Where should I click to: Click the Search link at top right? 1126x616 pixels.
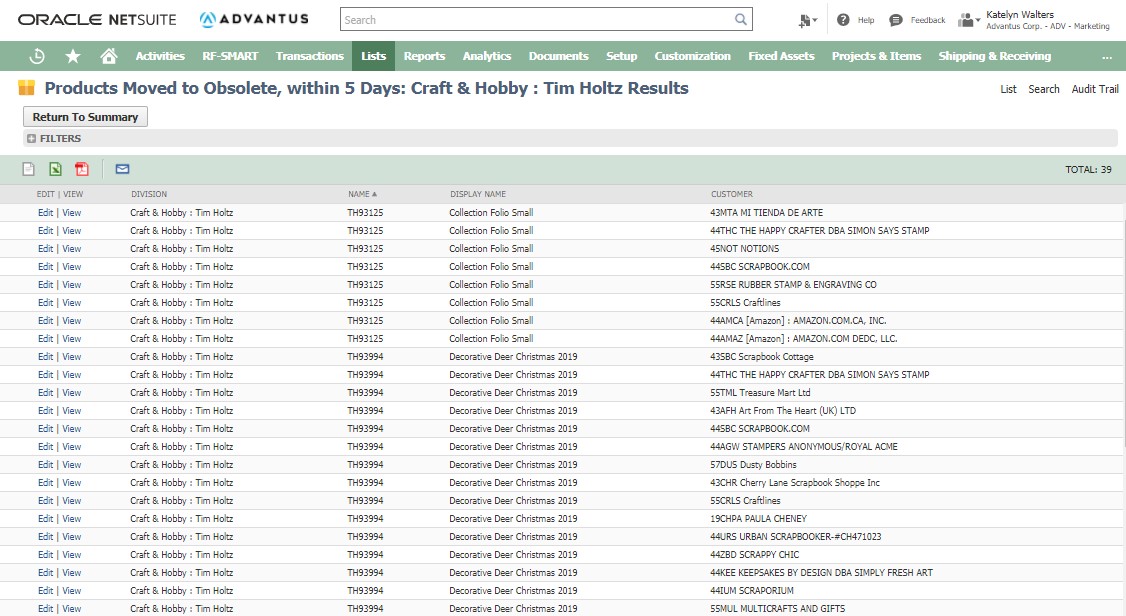(x=1043, y=89)
